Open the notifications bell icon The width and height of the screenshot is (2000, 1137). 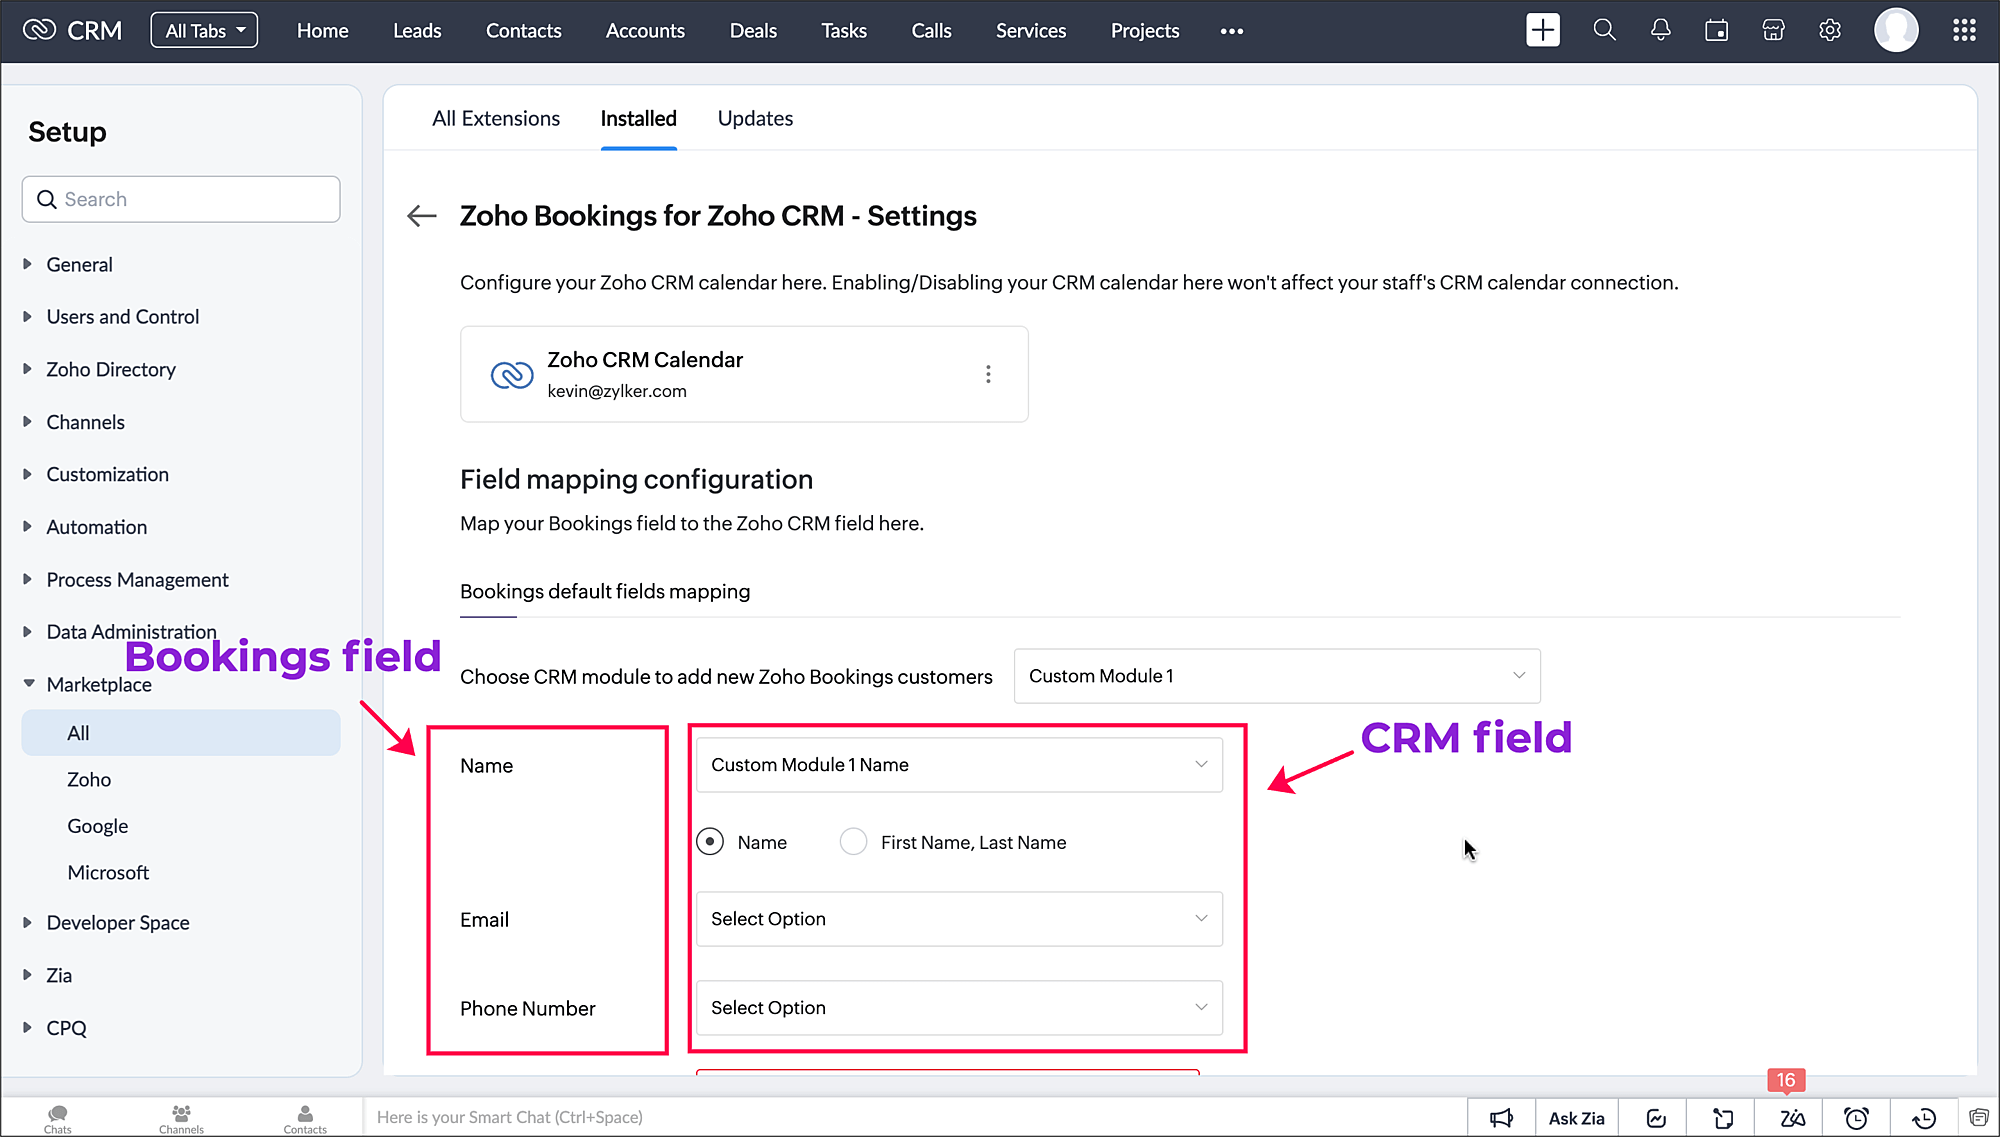click(x=1660, y=30)
